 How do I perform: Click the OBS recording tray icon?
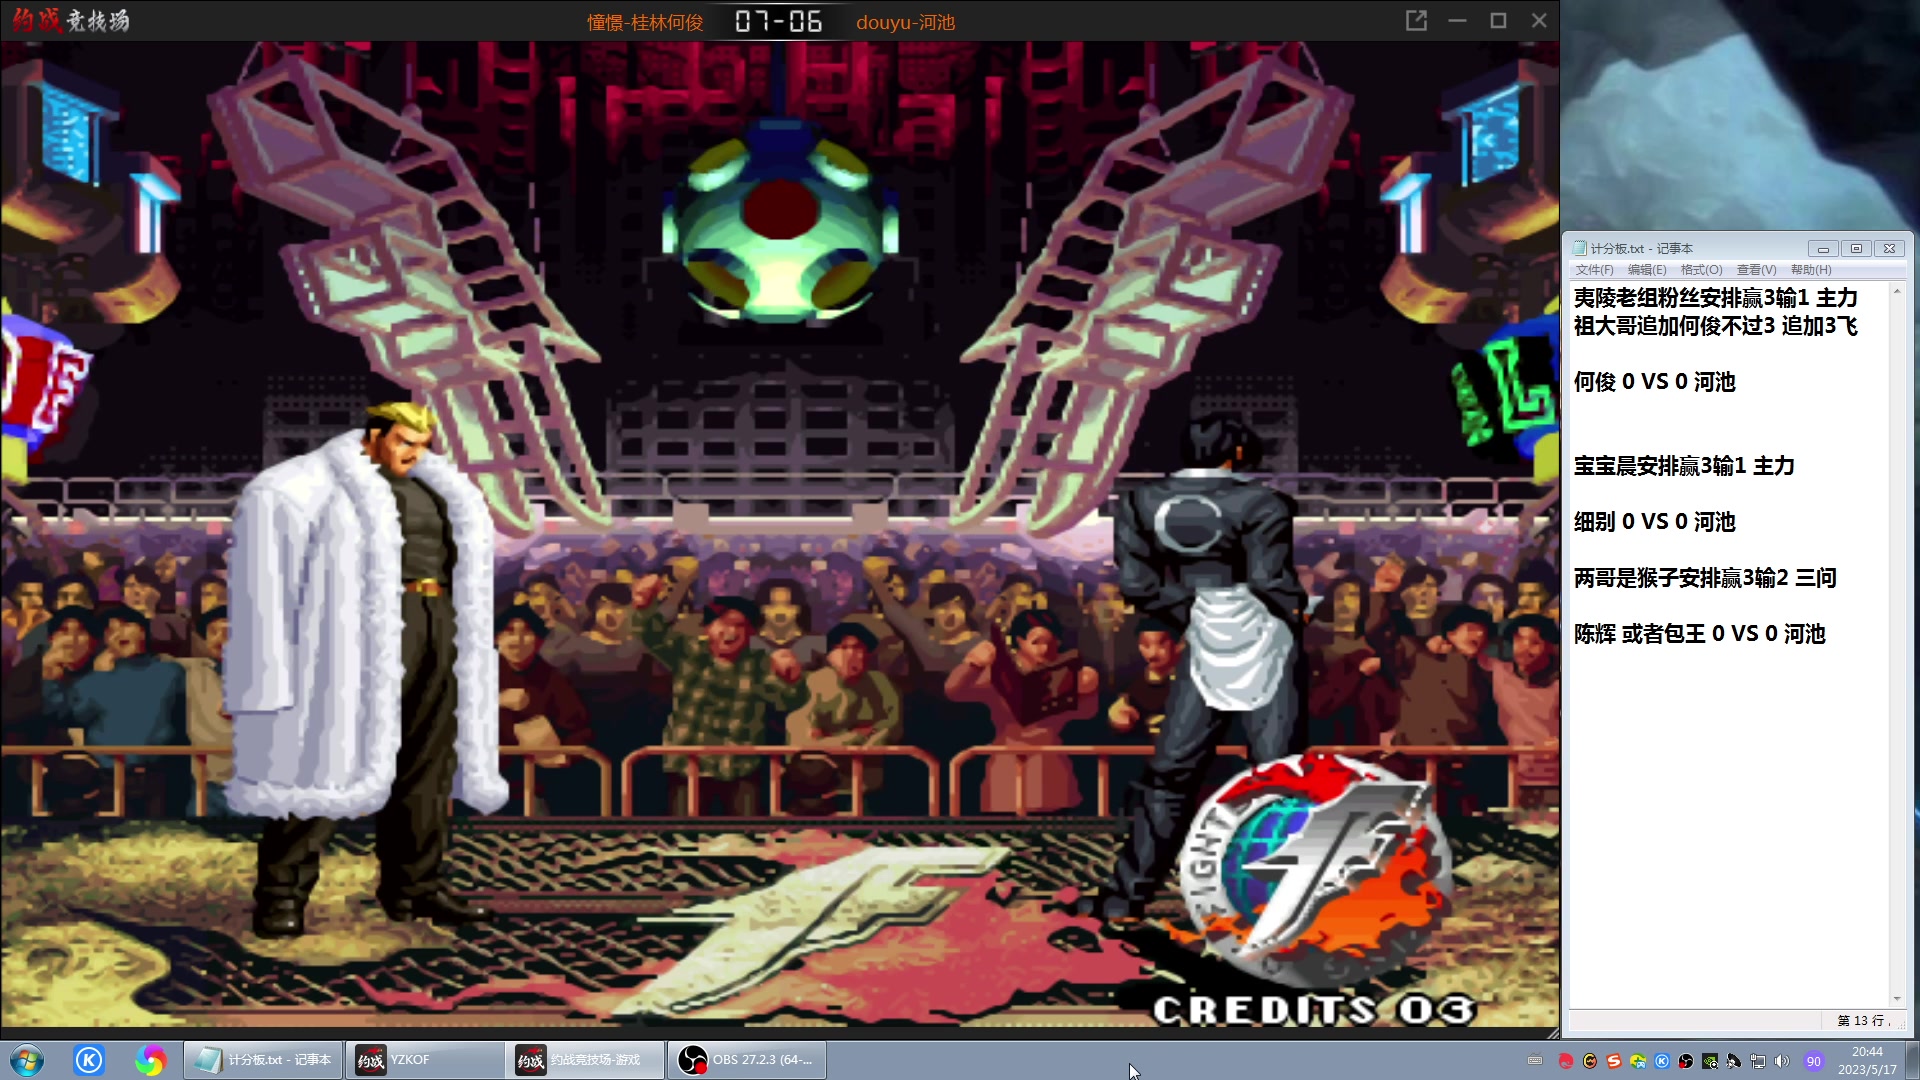pyautogui.click(x=1686, y=1061)
